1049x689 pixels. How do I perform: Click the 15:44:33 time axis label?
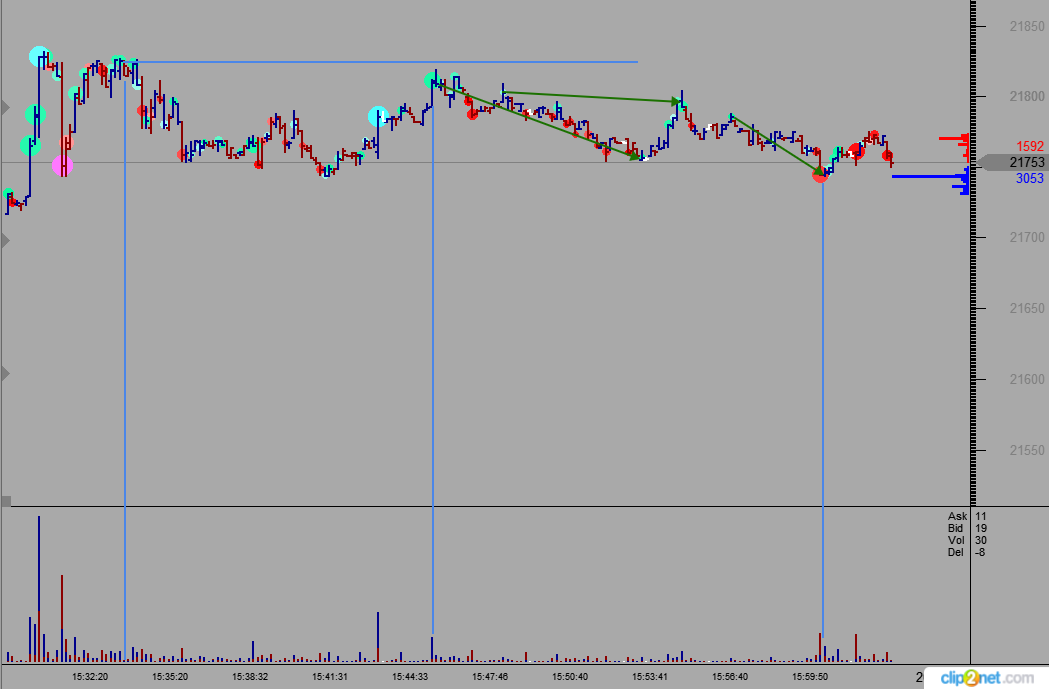click(410, 677)
